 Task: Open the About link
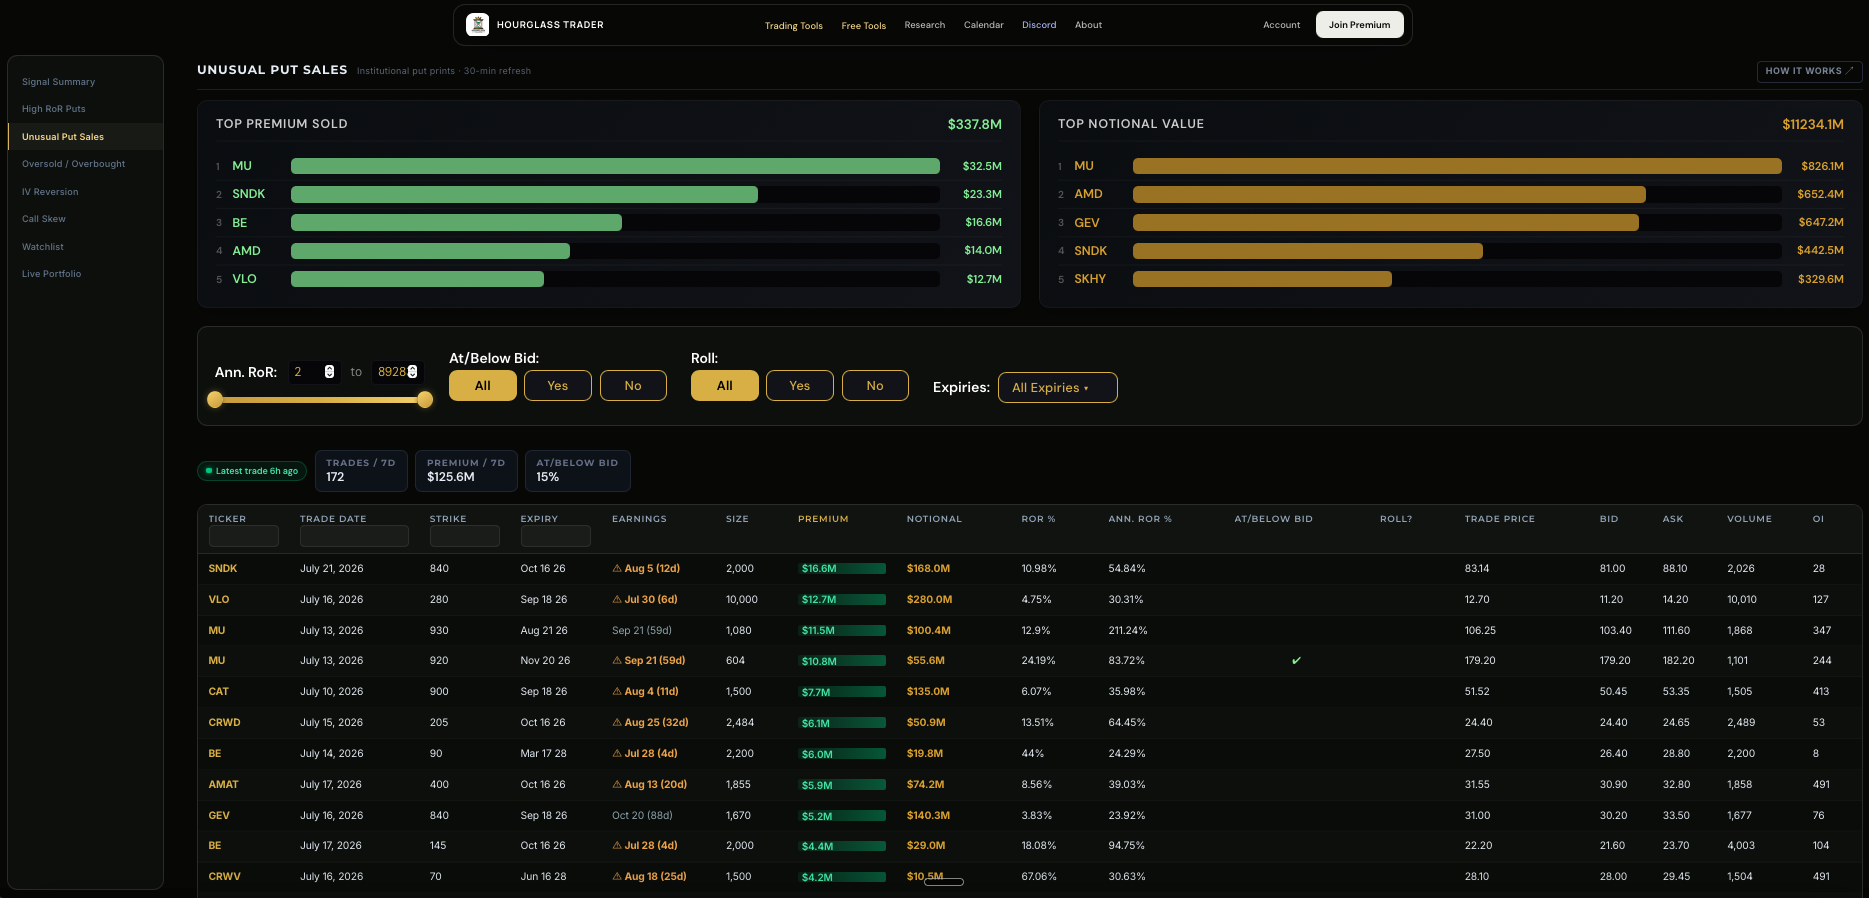click(1089, 25)
